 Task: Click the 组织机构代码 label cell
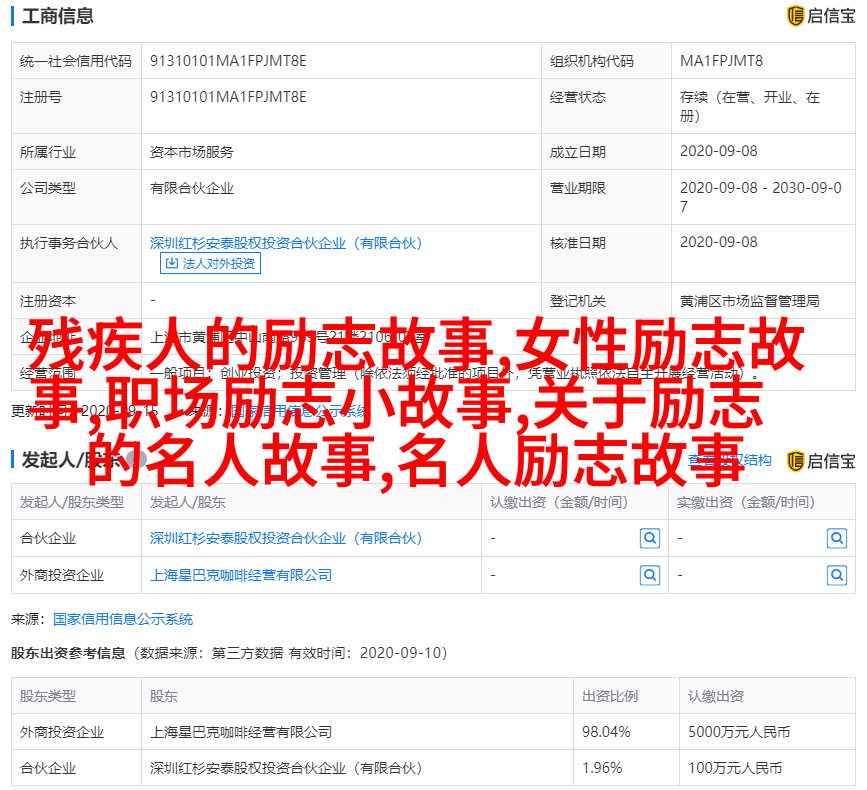tap(607, 61)
